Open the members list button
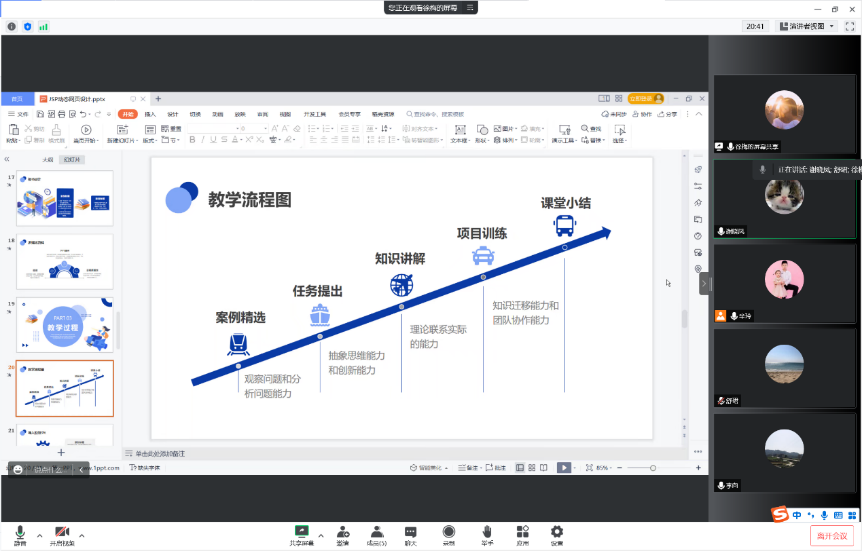 click(377, 535)
